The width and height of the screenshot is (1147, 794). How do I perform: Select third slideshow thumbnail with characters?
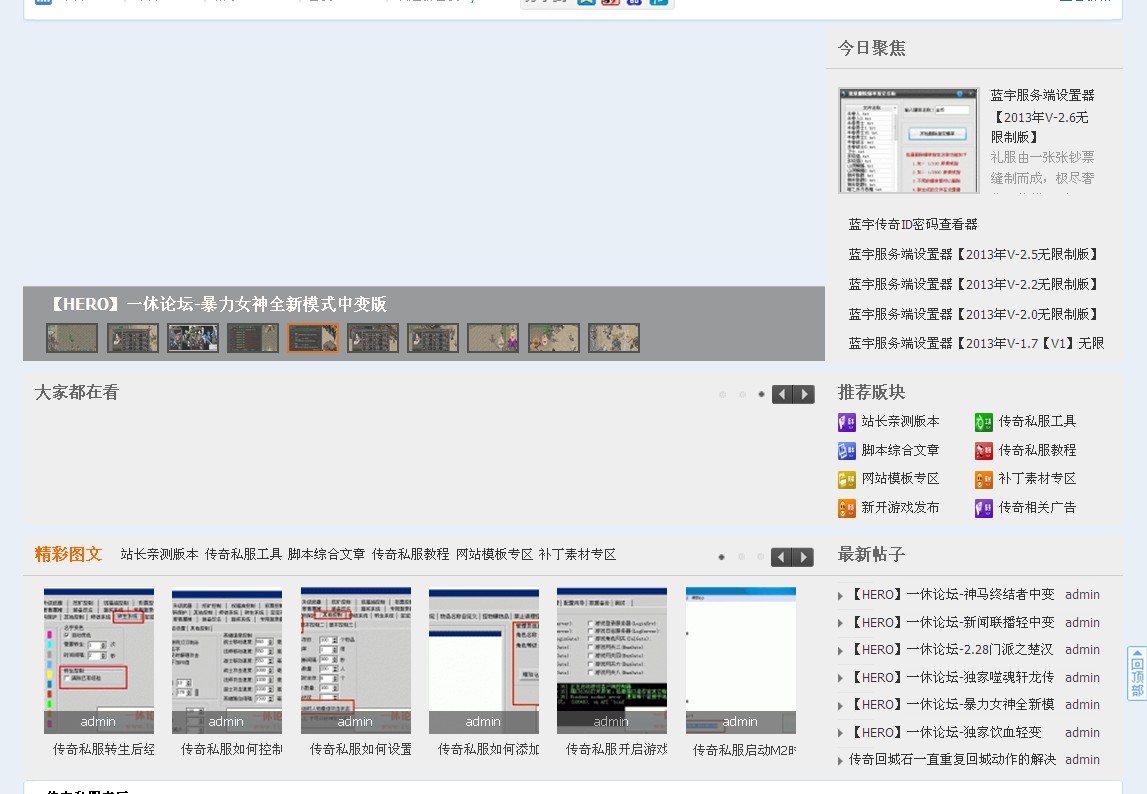pyautogui.click(x=192, y=338)
